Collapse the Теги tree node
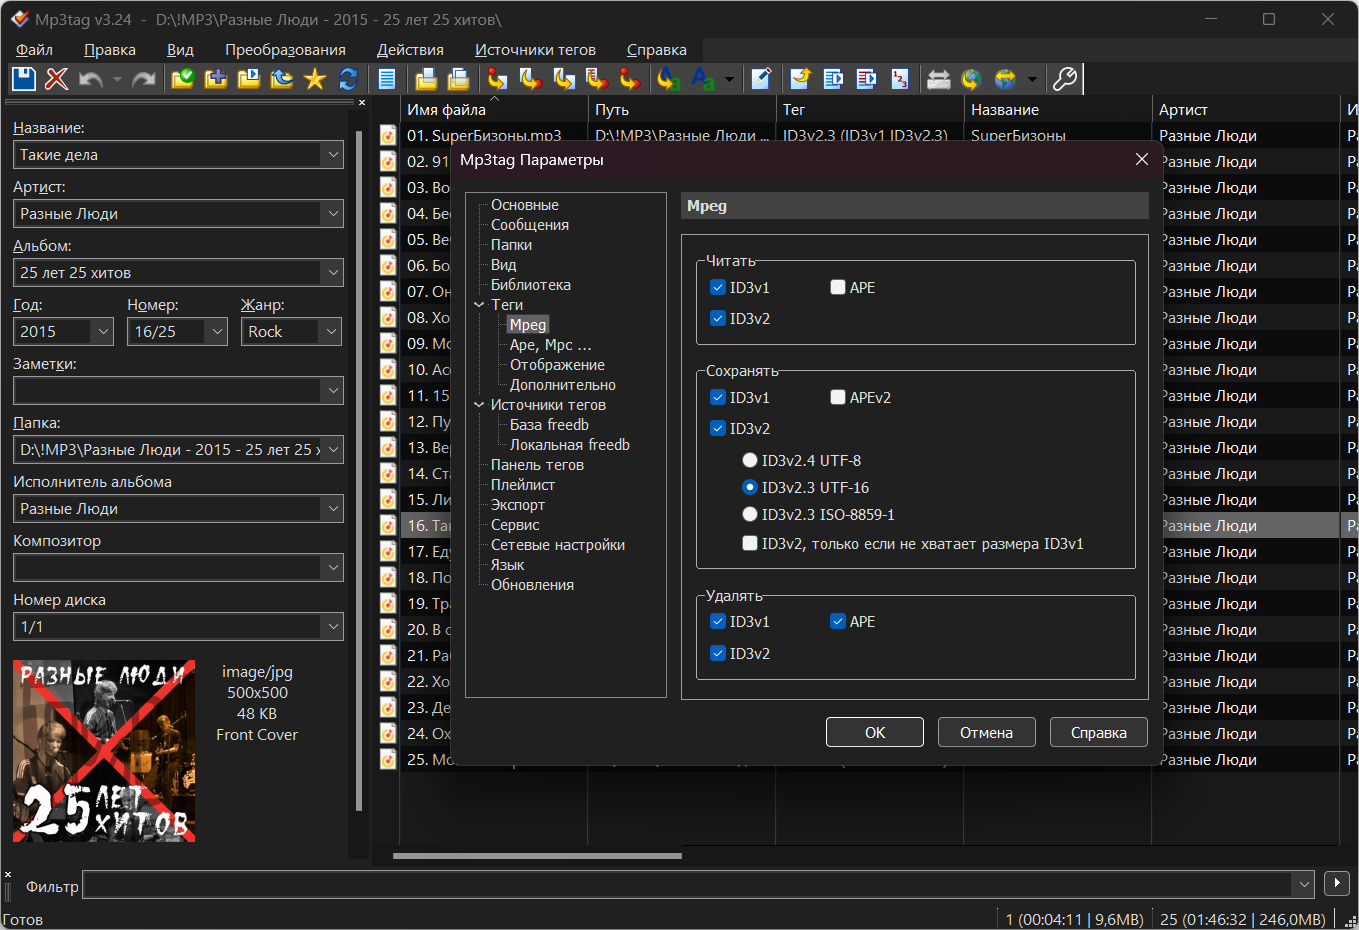The height and width of the screenshot is (930, 1359). 480,305
